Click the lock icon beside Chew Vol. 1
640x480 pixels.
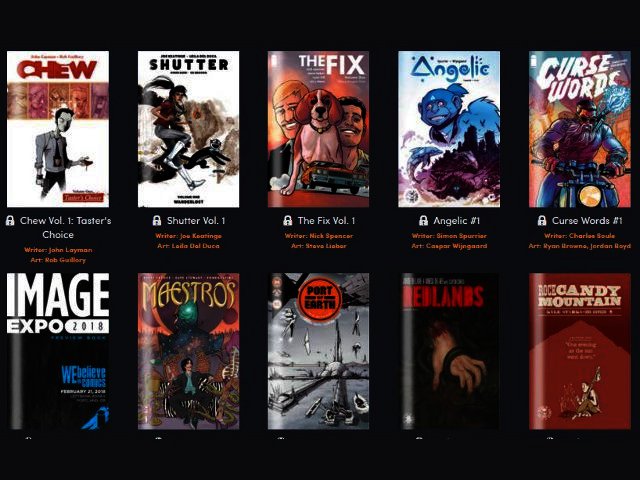[x=10, y=221]
